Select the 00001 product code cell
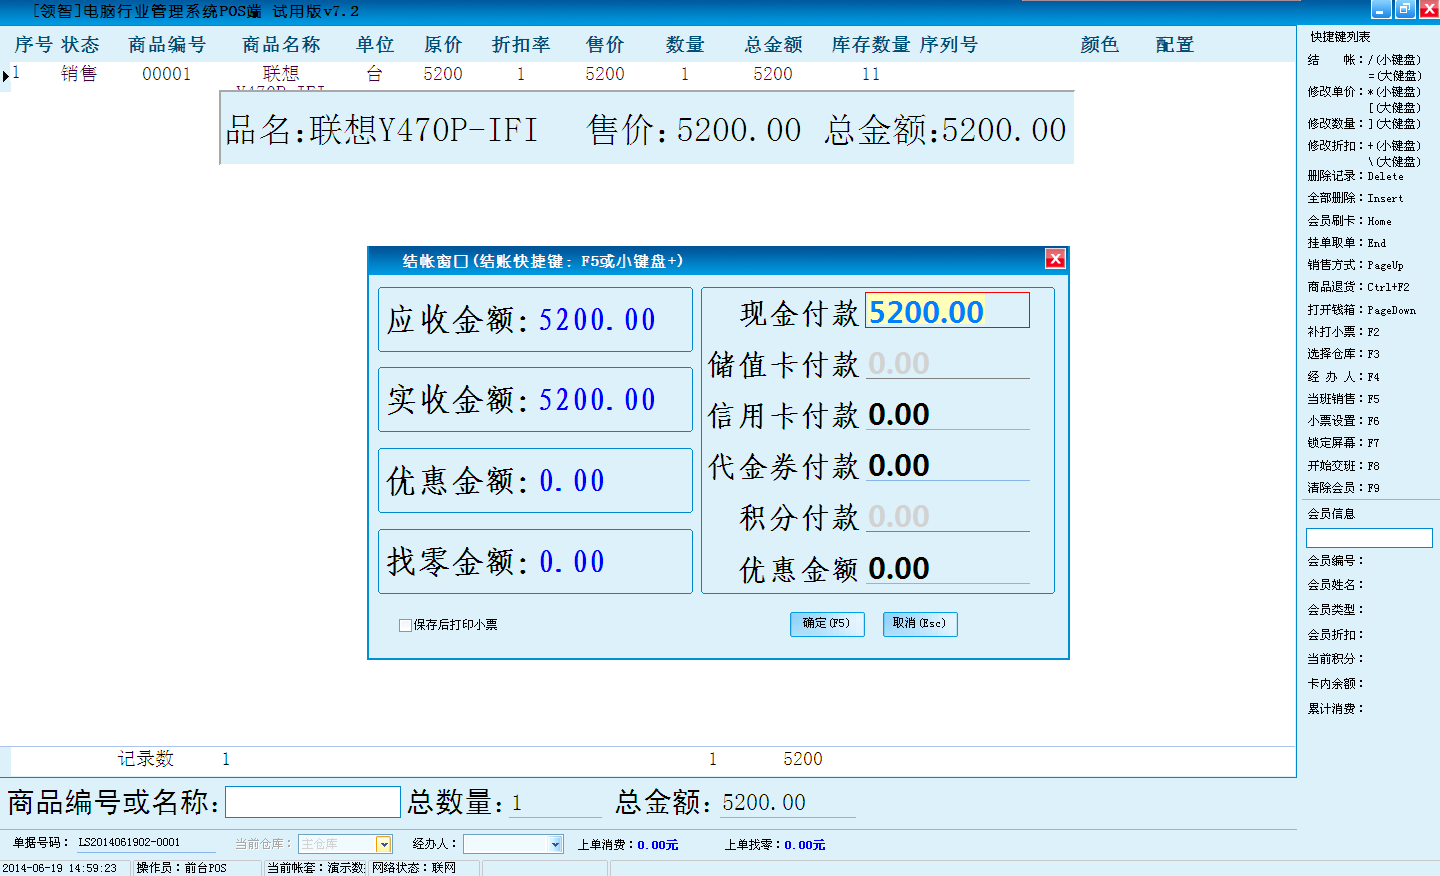 166,74
